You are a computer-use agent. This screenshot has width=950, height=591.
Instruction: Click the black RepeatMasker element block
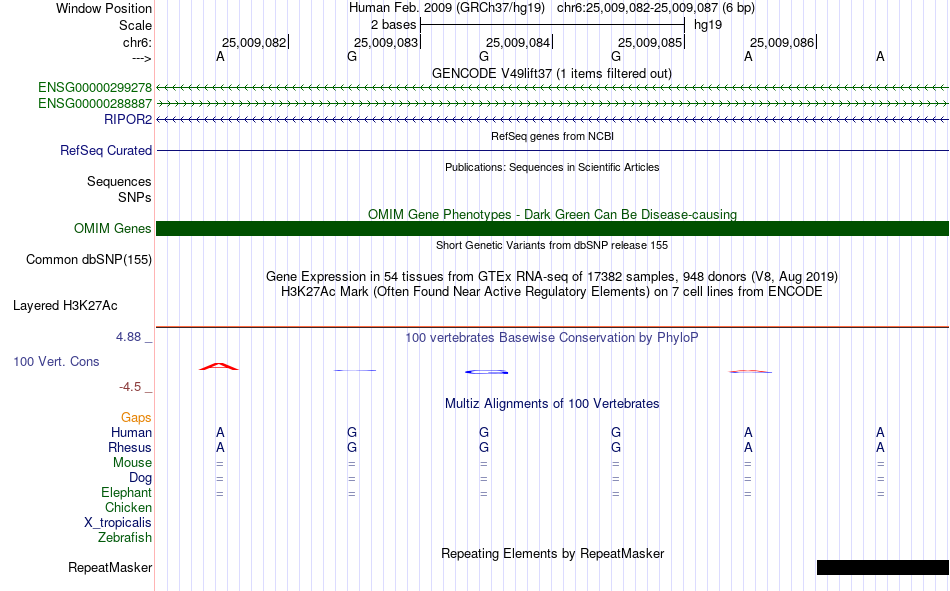point(883,567)
